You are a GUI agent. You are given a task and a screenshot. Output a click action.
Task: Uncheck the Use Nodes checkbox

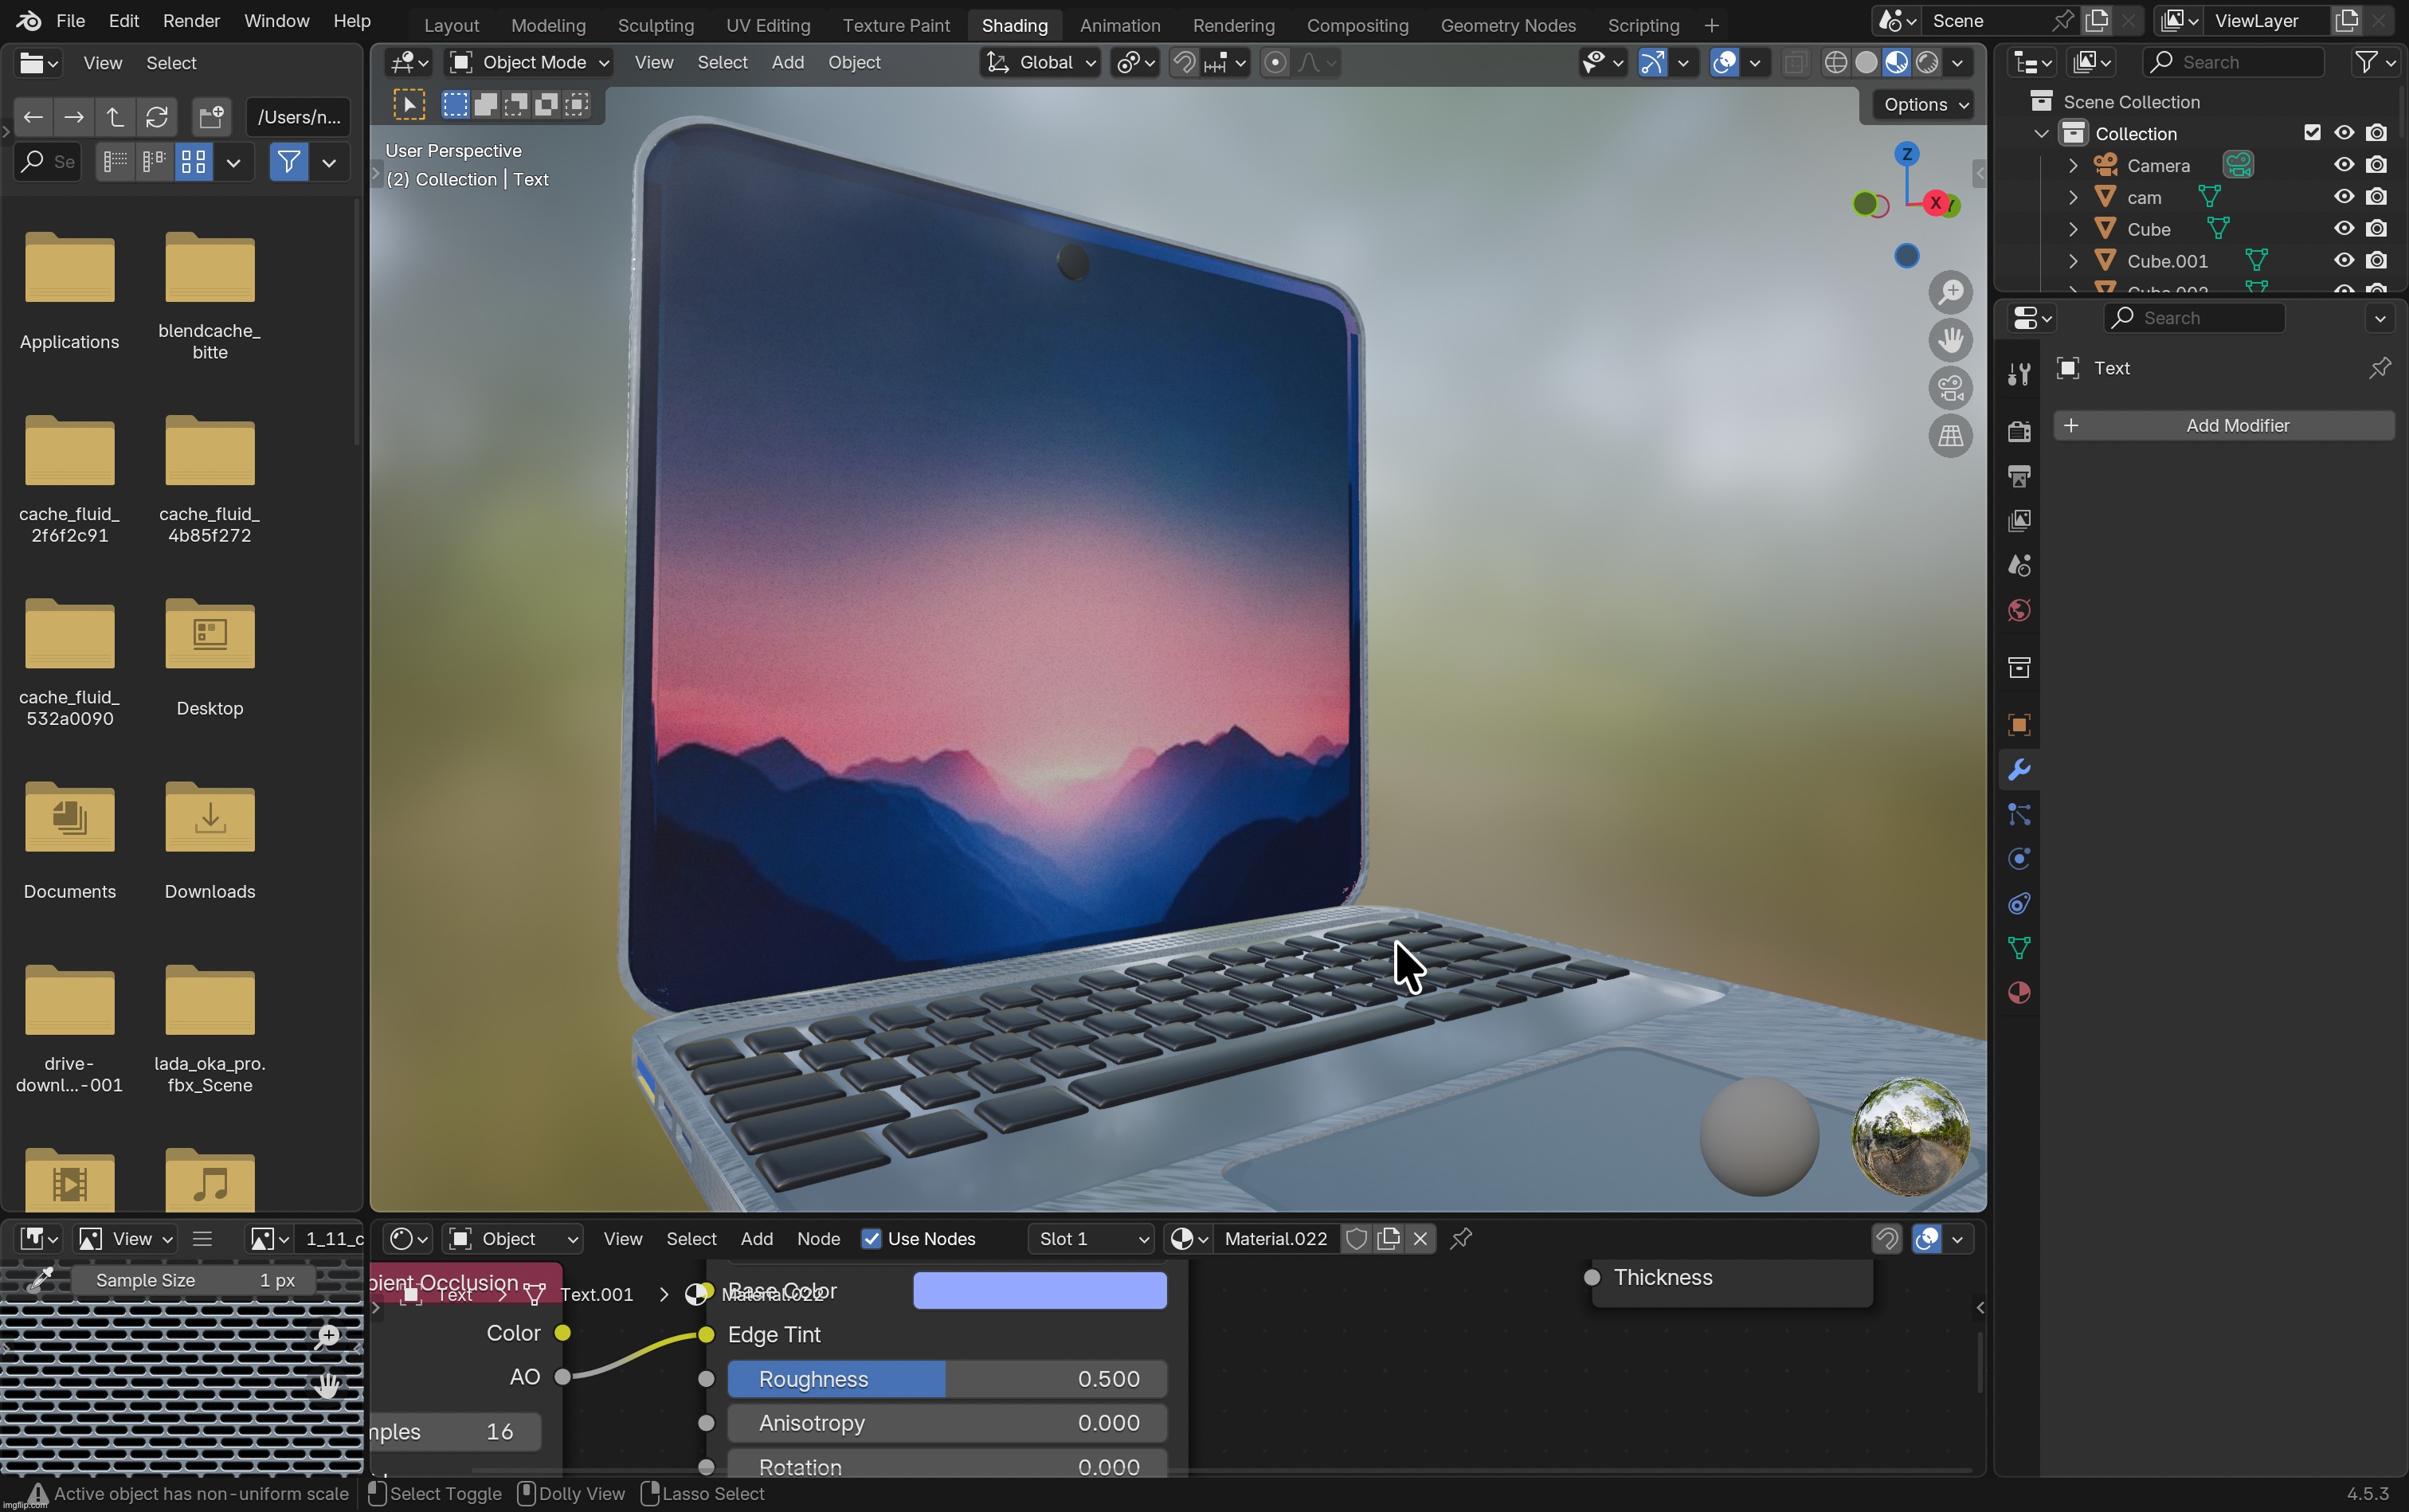tap(871, 1239)
